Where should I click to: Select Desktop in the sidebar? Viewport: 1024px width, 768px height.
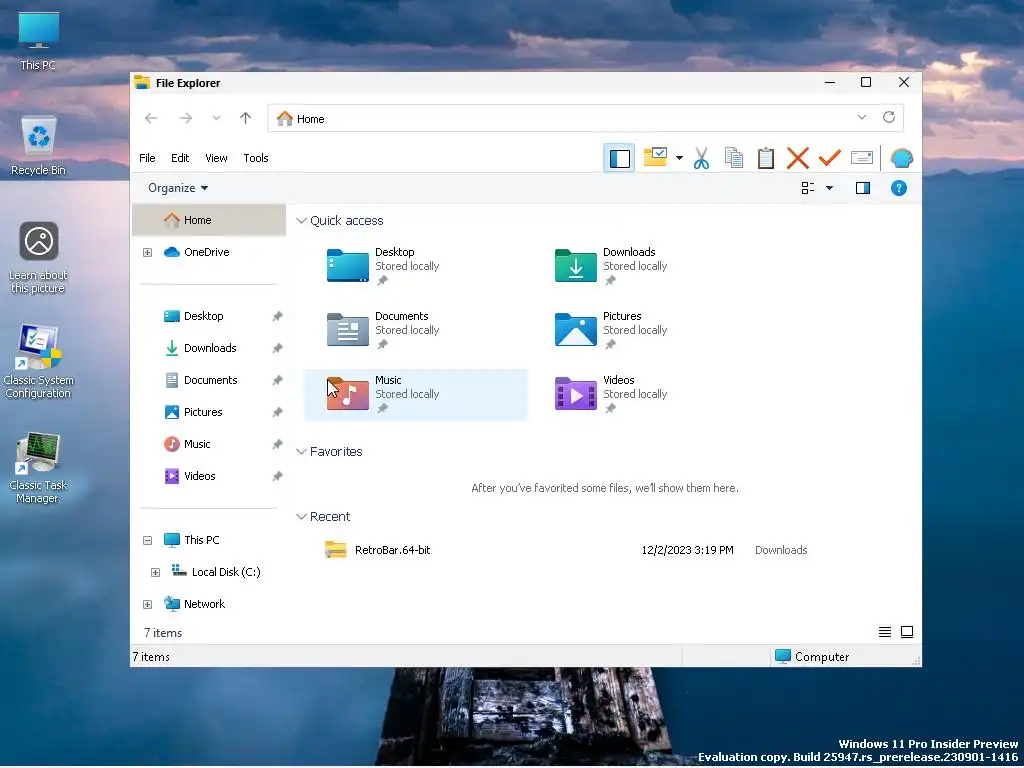click(194, 316)
